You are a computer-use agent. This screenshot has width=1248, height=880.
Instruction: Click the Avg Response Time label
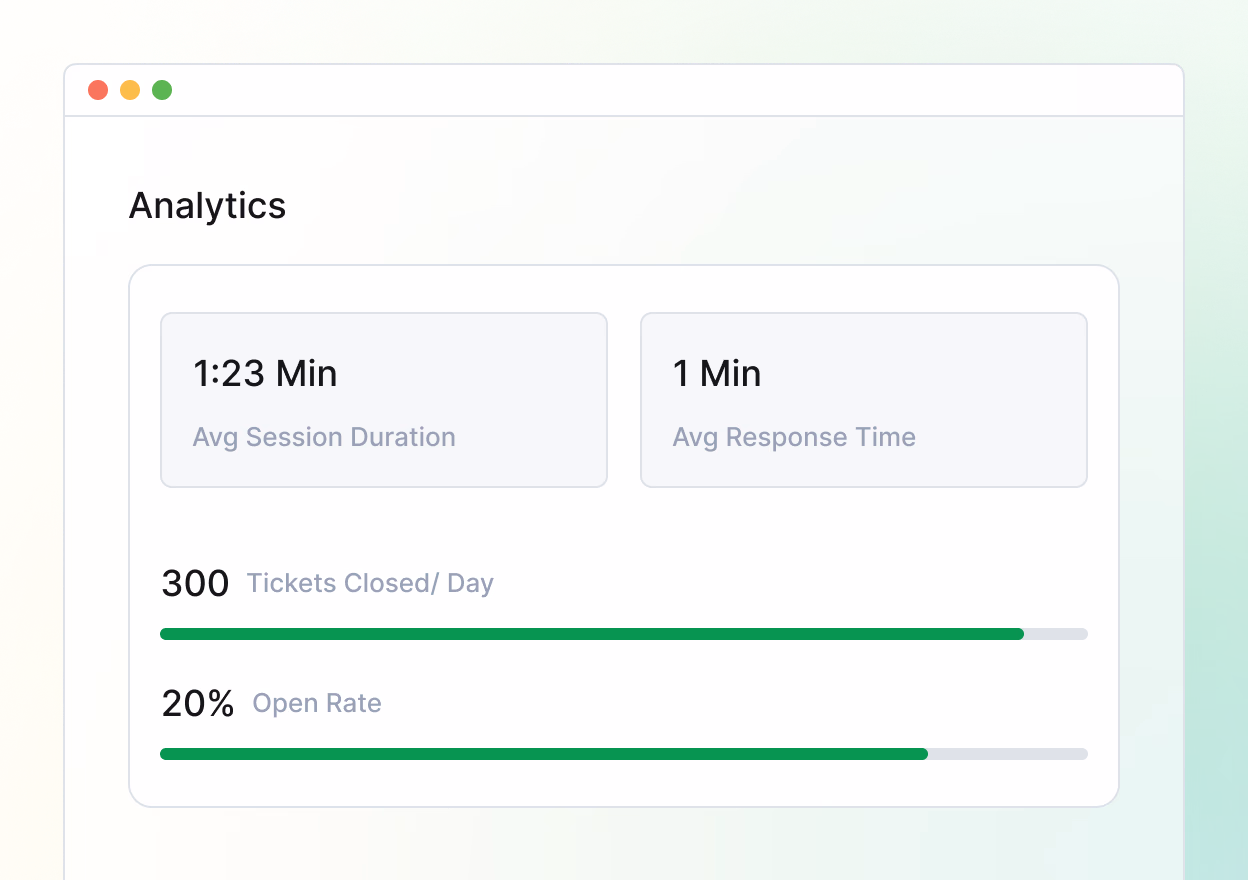(x=794, y=437)
